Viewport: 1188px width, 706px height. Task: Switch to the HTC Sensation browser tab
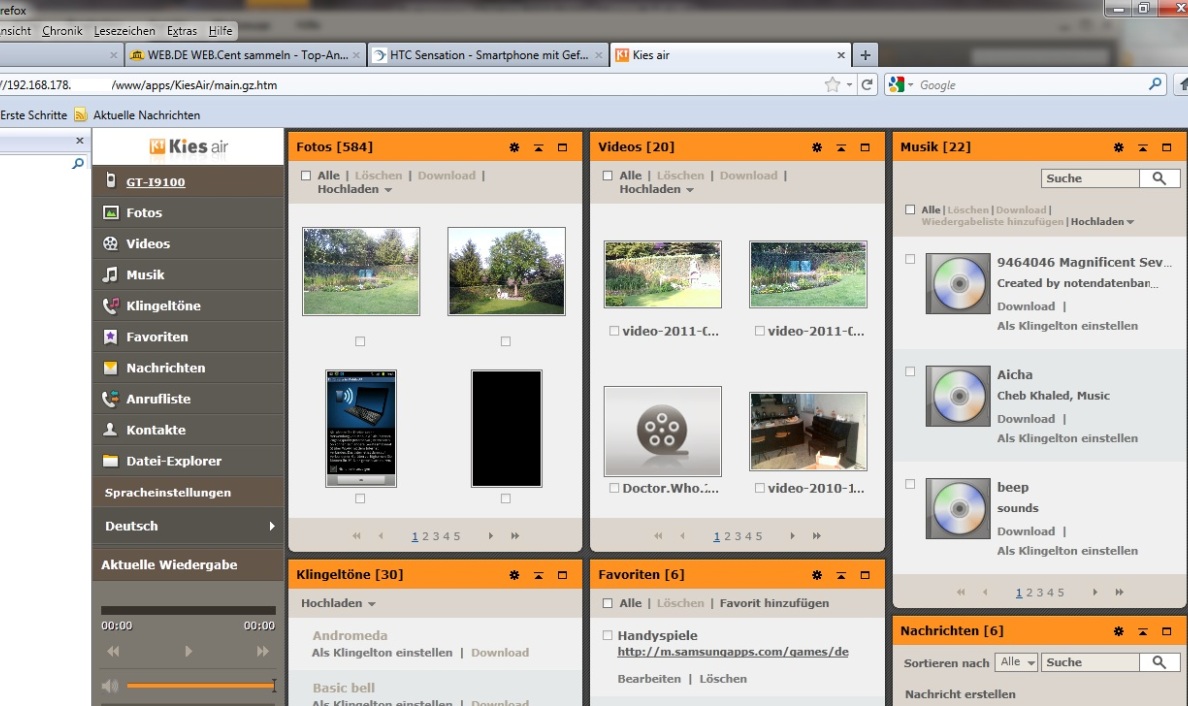(487, 55)
